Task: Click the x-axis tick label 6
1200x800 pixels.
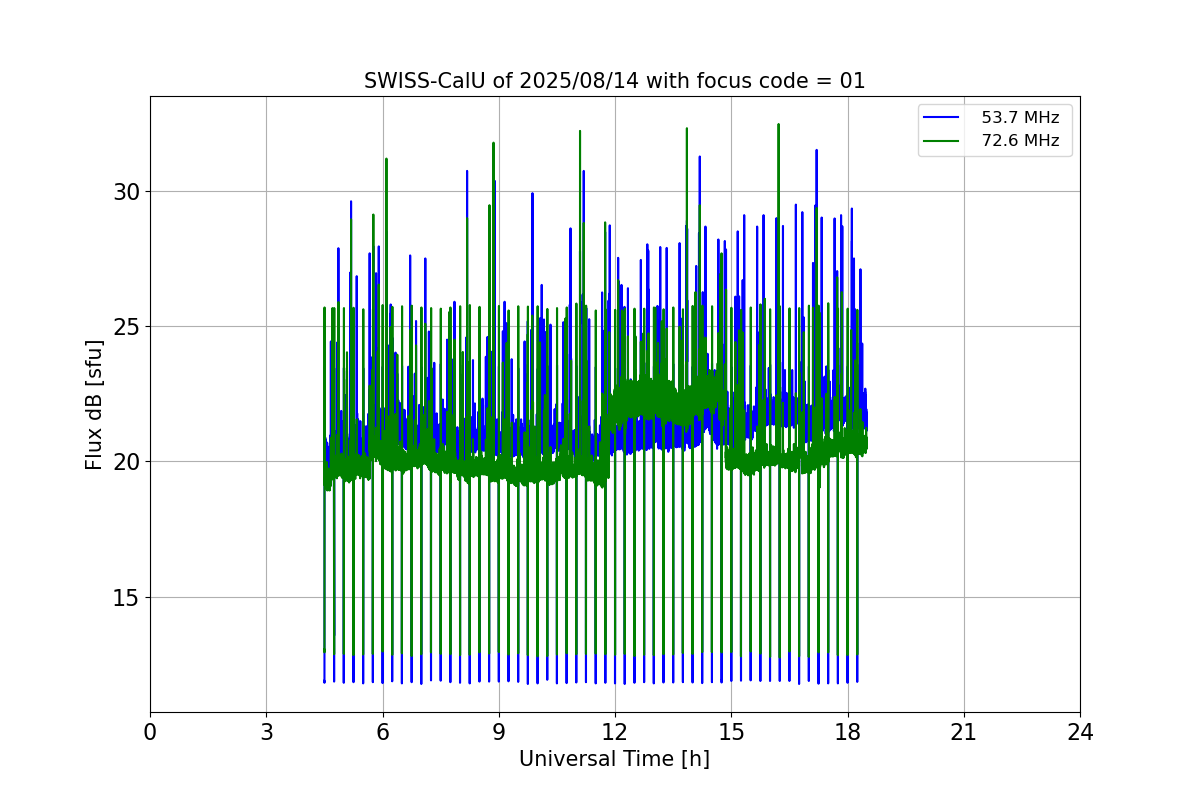Action: point(382,732)
